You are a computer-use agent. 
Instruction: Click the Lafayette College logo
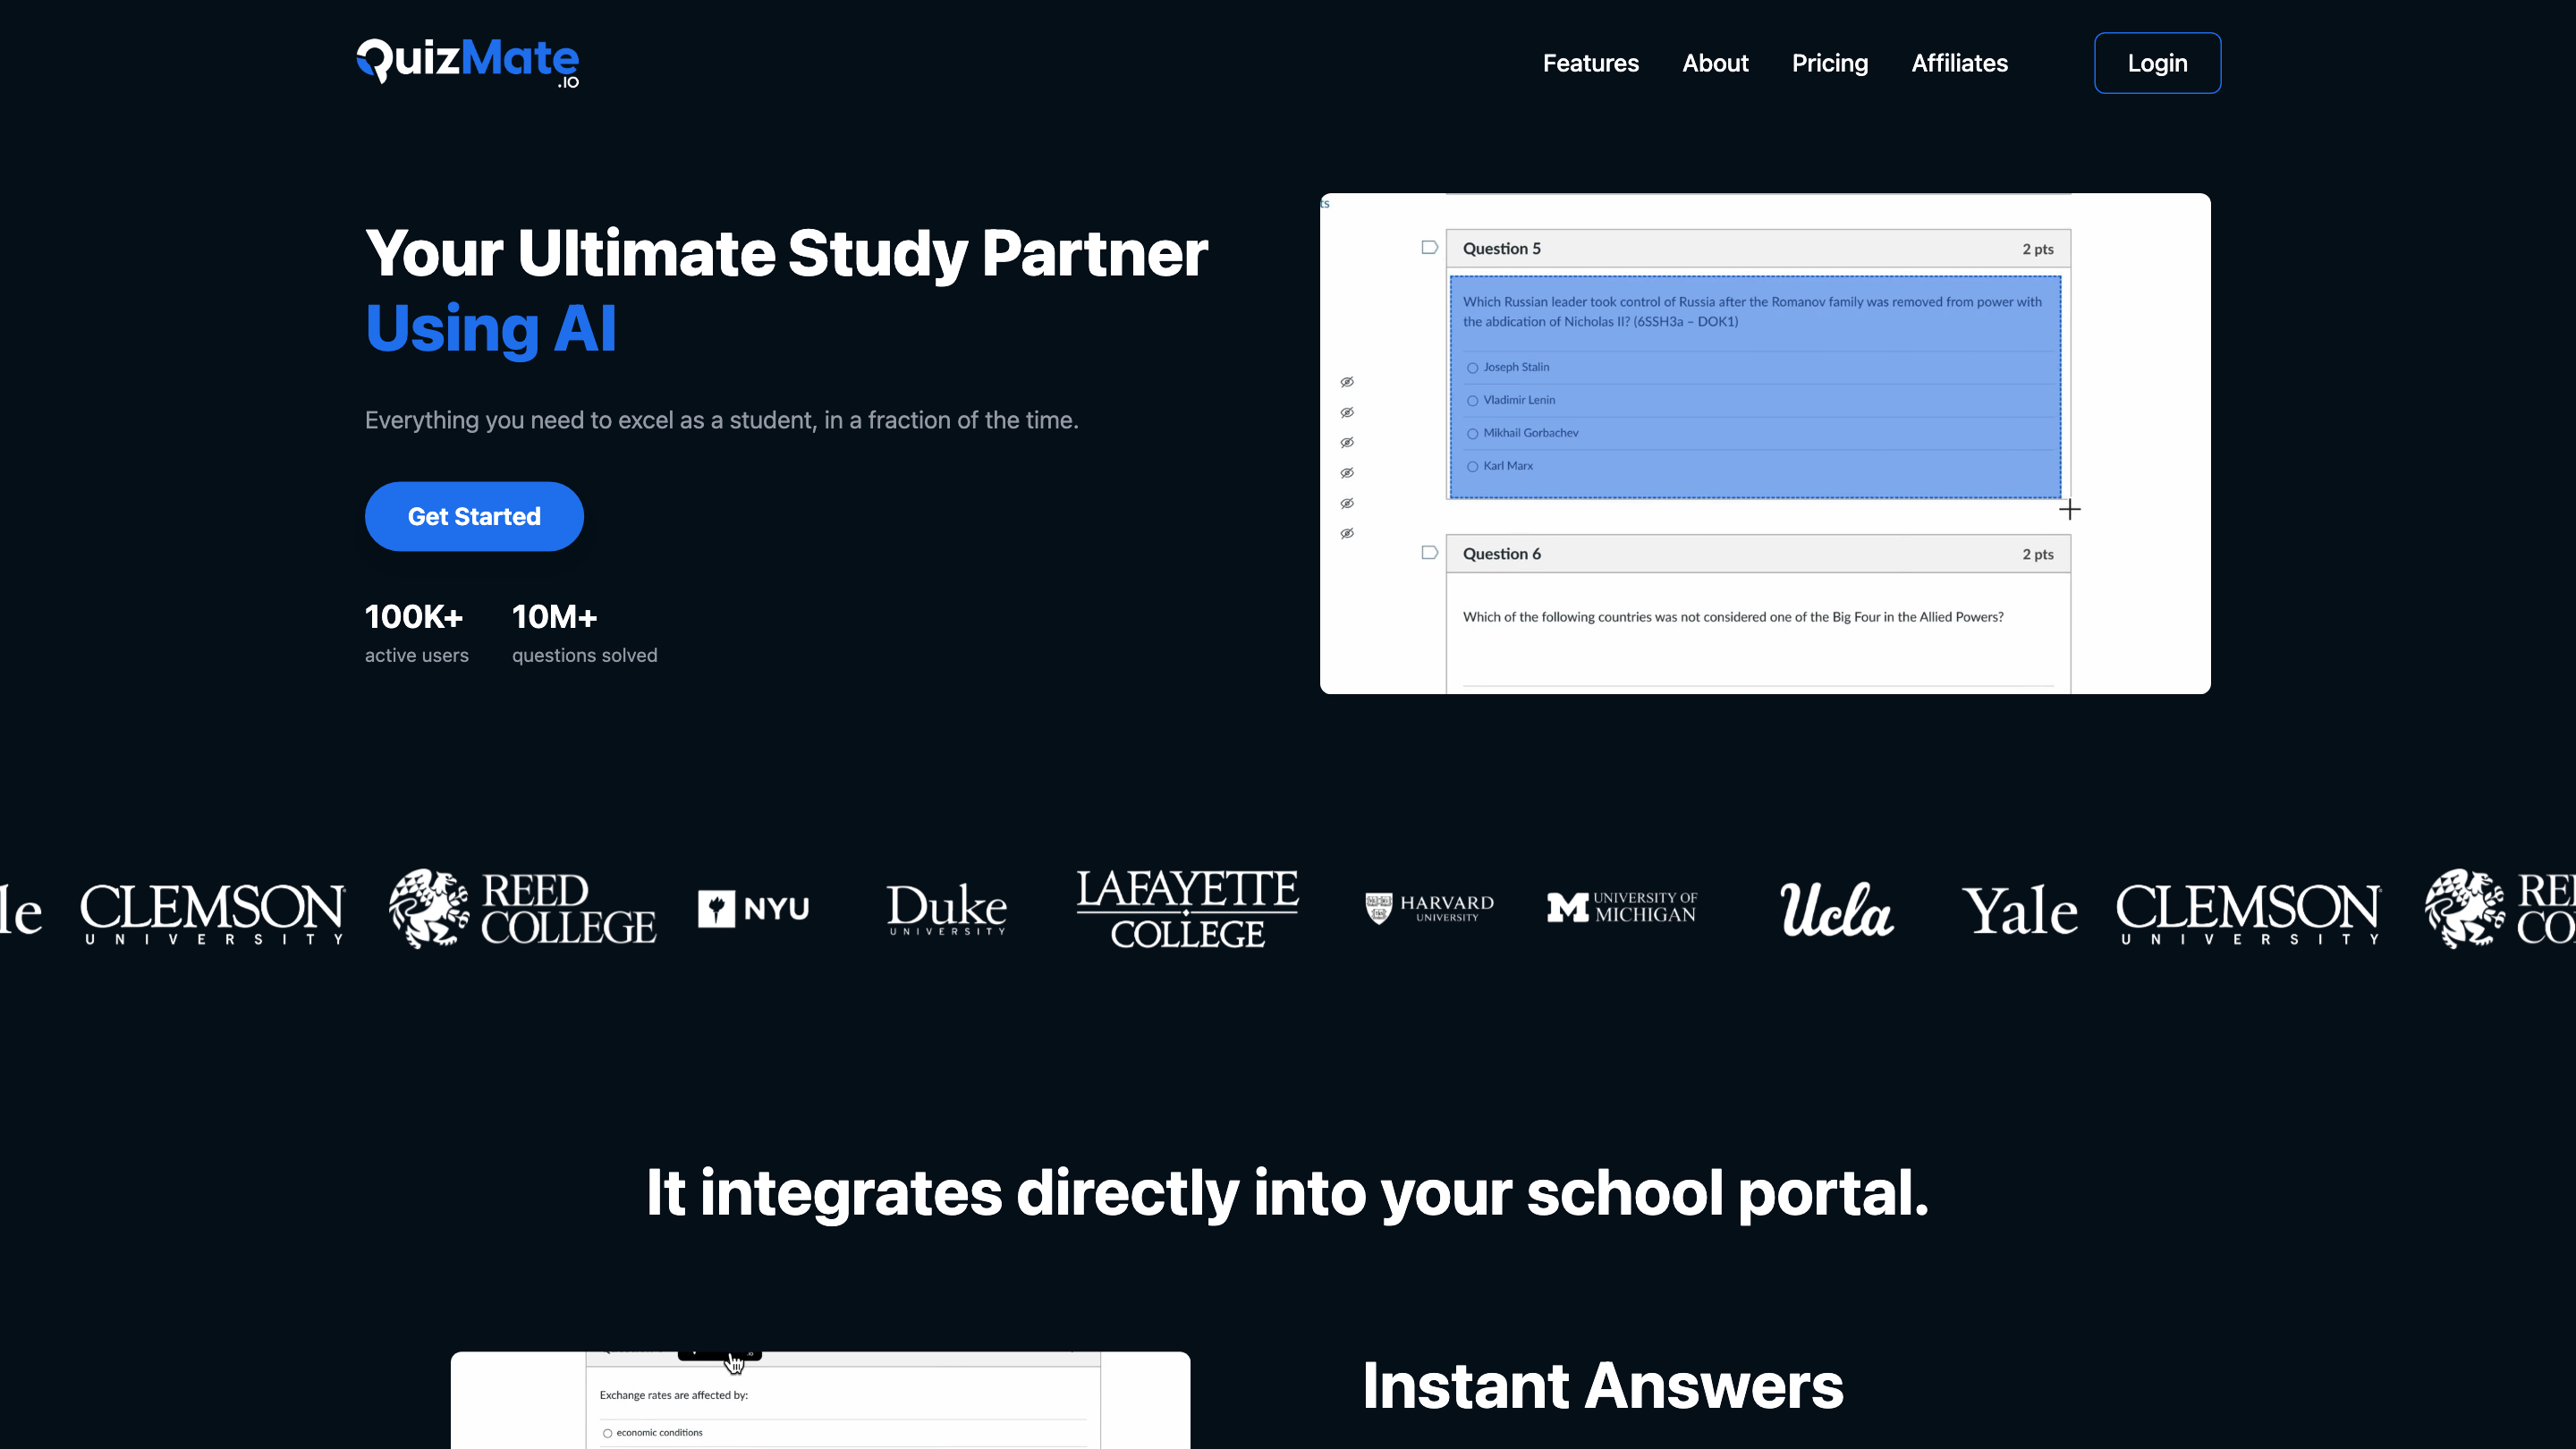(1187, 908)
